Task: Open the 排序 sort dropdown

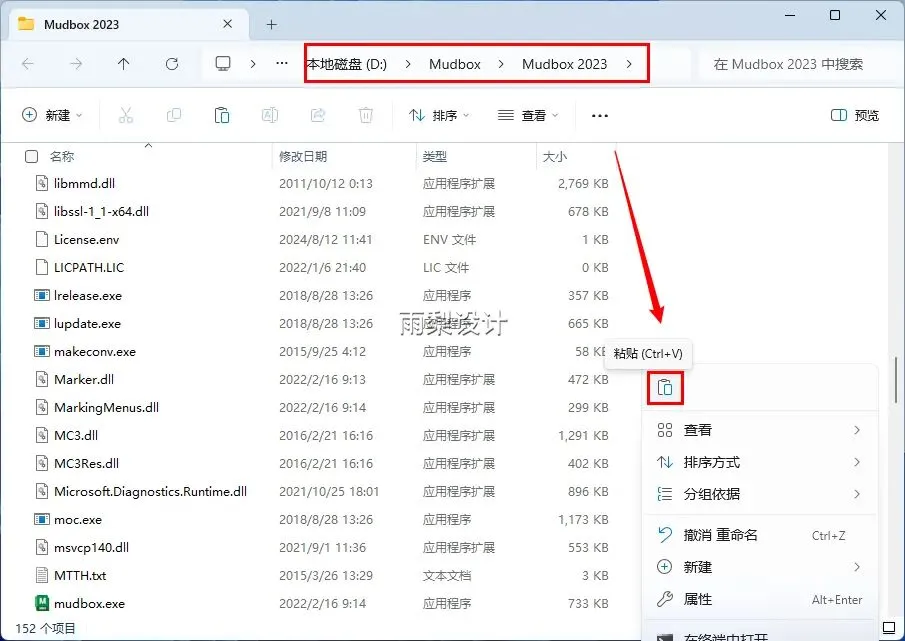Action: [439, 115]
